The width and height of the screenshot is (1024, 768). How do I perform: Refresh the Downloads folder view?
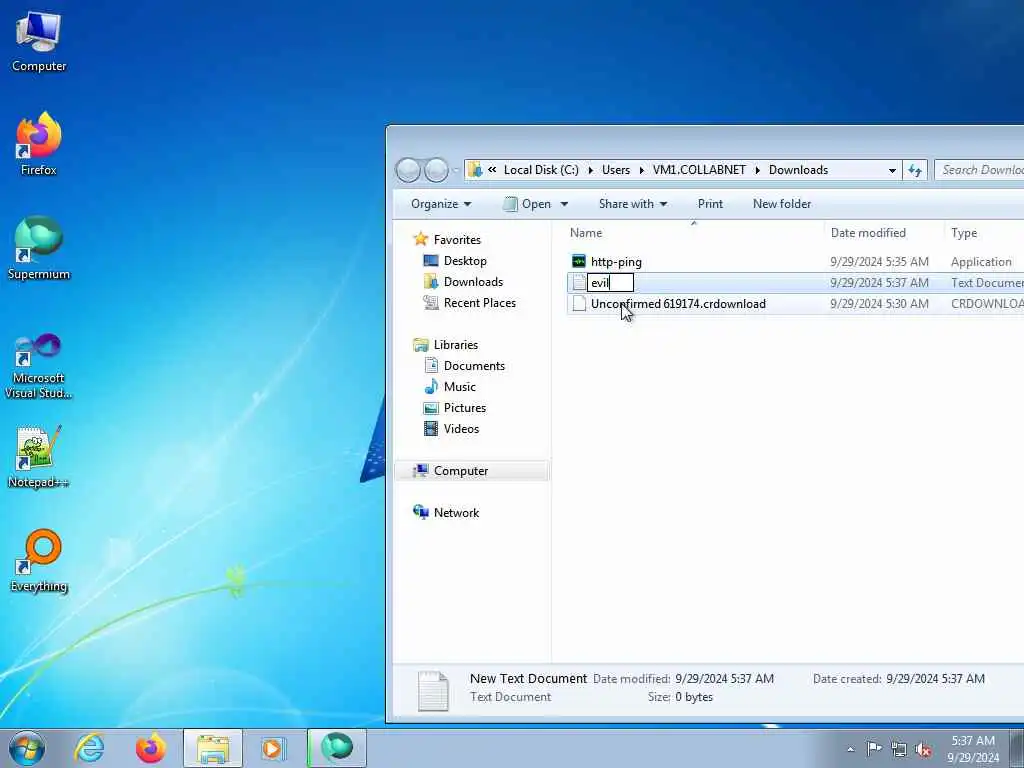click(x=915, y=170)
